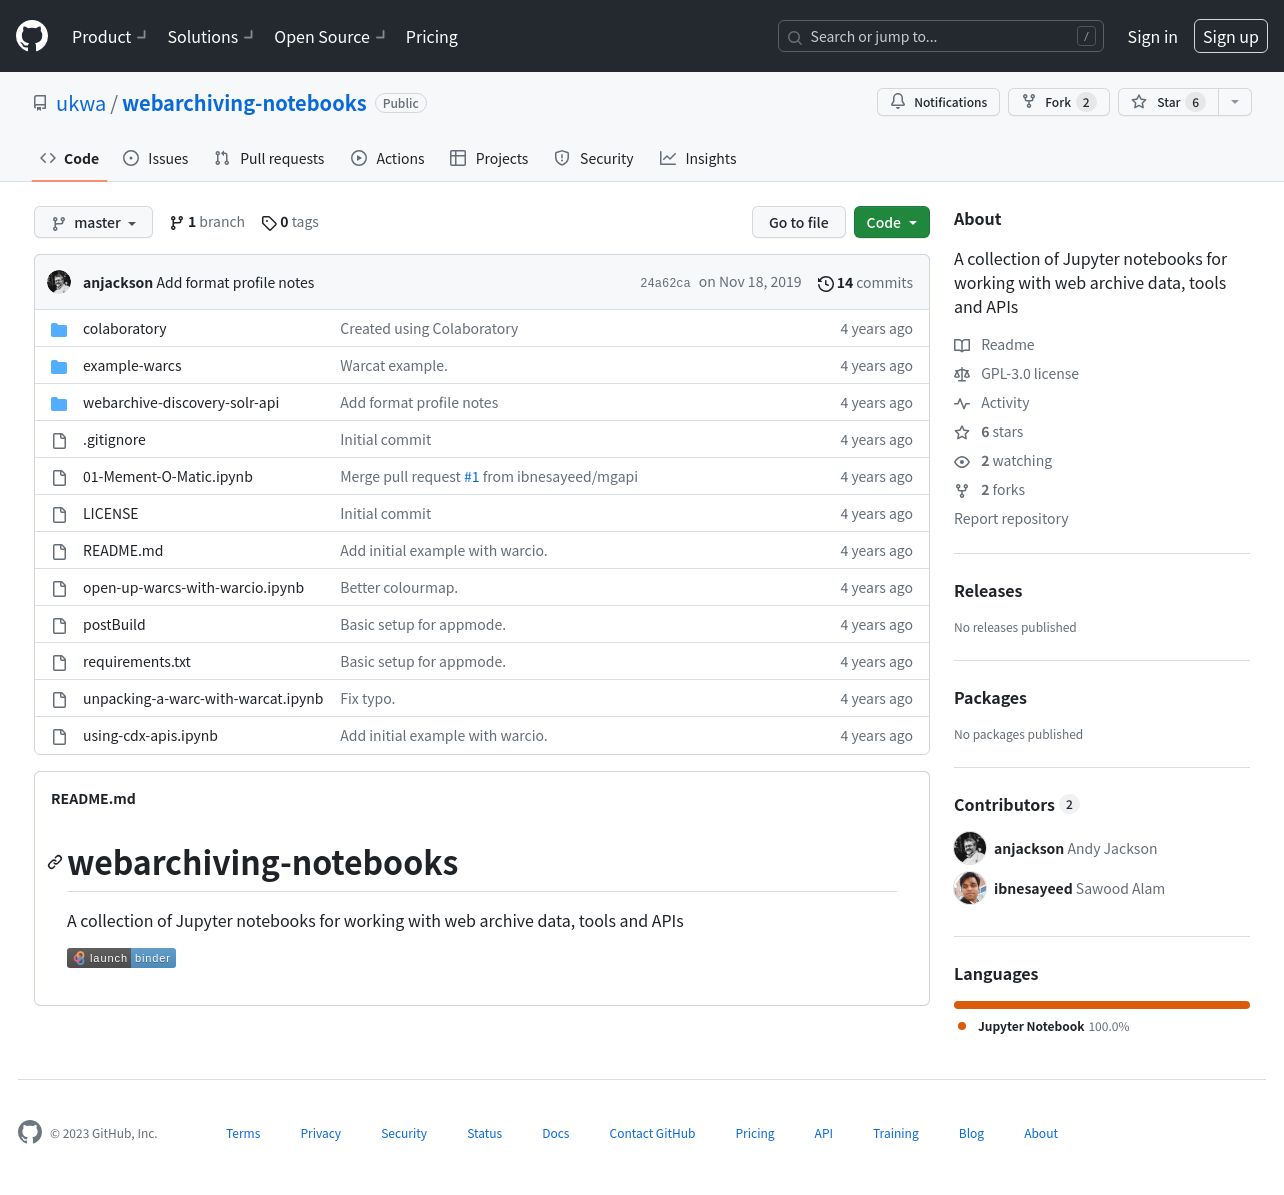Click the .gitignore file icon
This screenshot has width=1284, height=1195.
click(59, 440)
